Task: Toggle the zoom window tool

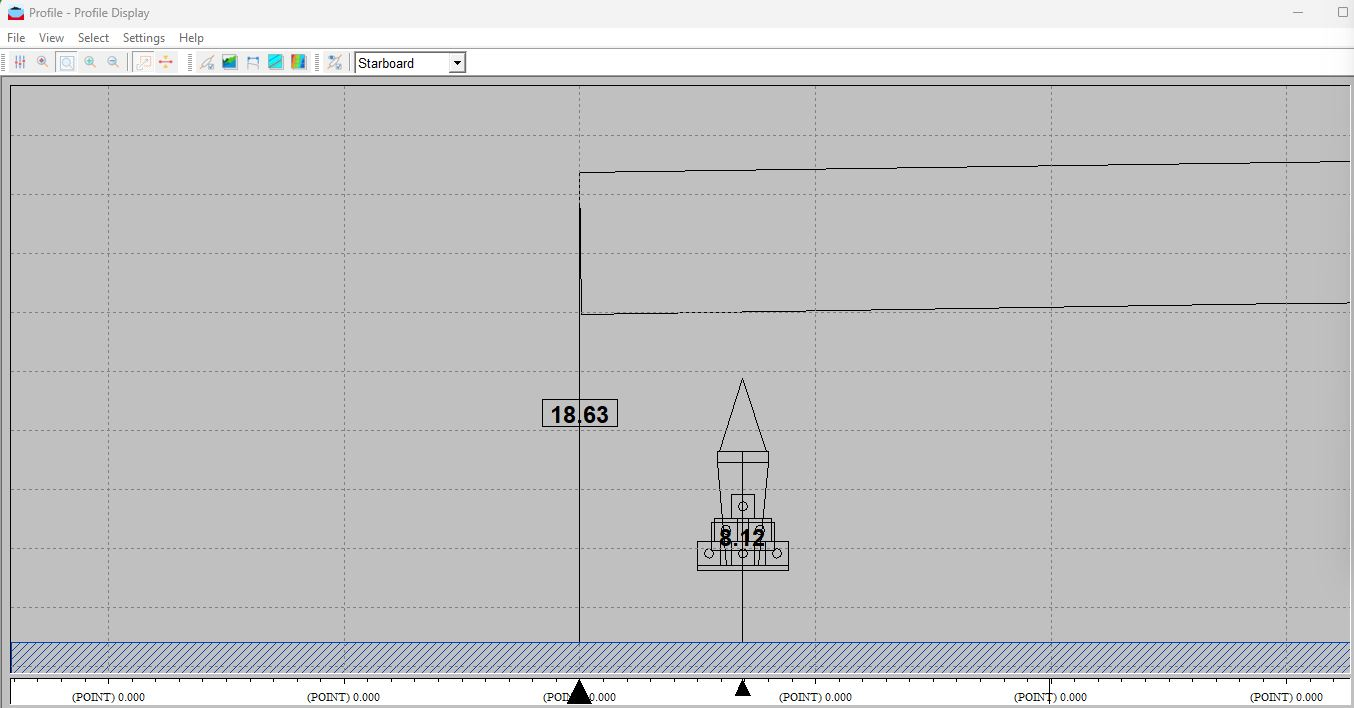Action: 66,62
